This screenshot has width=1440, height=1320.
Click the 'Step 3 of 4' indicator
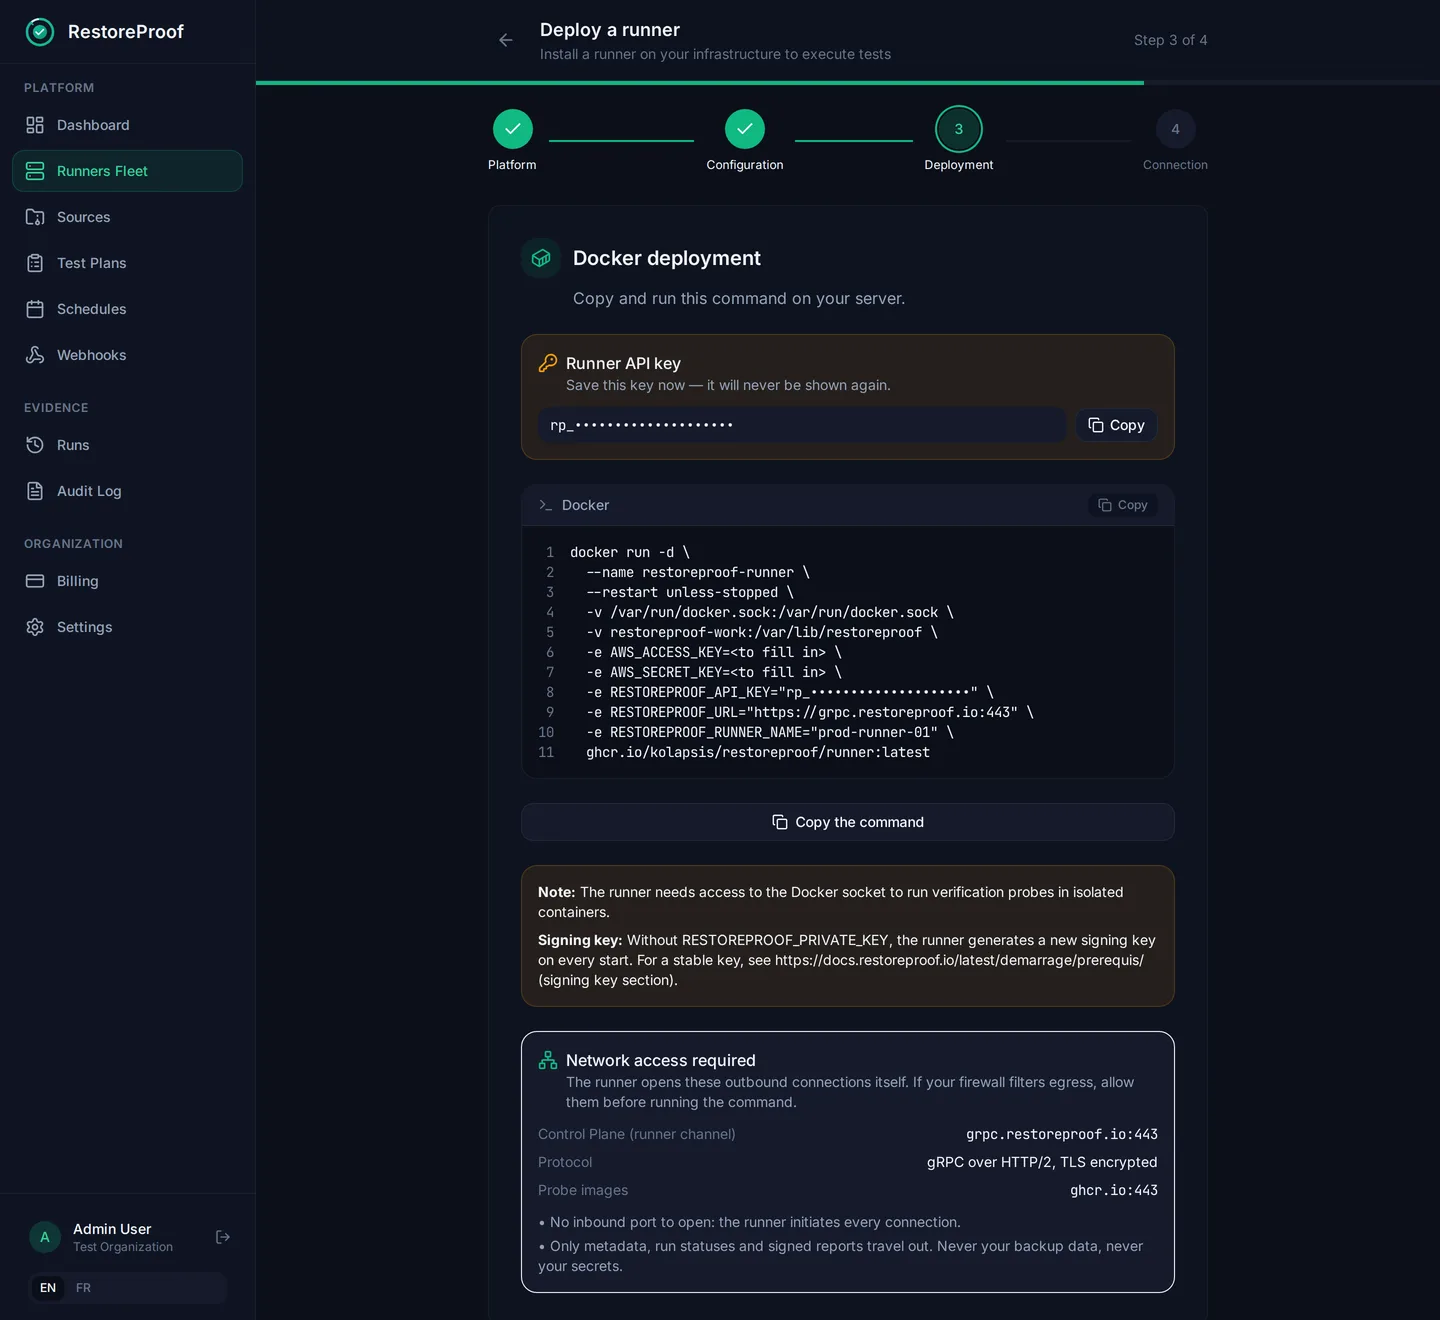1171,40
